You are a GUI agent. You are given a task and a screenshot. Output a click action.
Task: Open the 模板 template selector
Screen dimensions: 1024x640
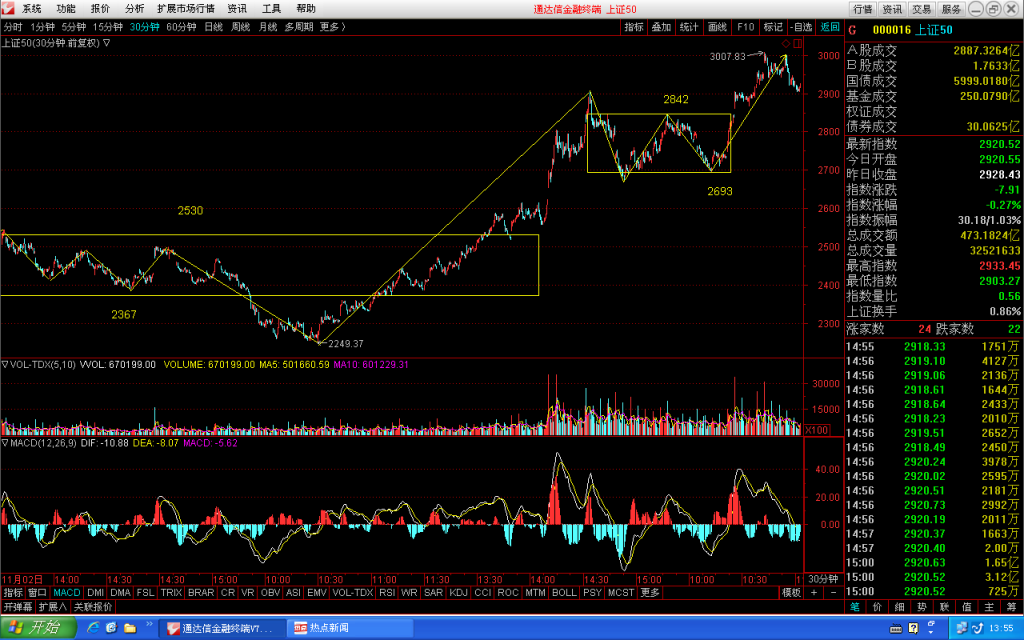pyautogui.click(x=791, y=592)
